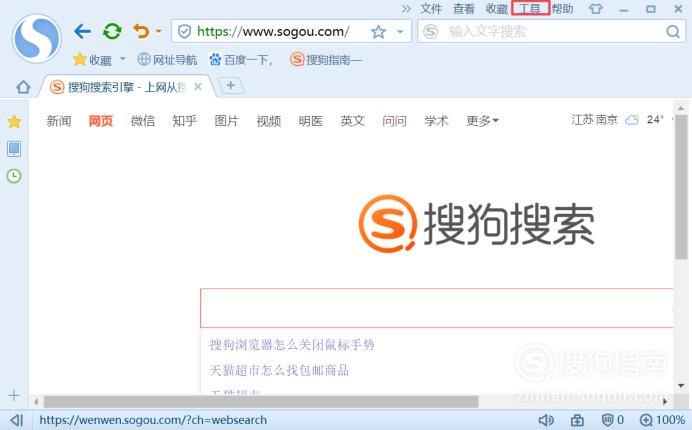The width and height of the screenshot is (692, 430).
Task: Collapse sidebar with bottom-left arrow icon
Action: coord(16,420)
